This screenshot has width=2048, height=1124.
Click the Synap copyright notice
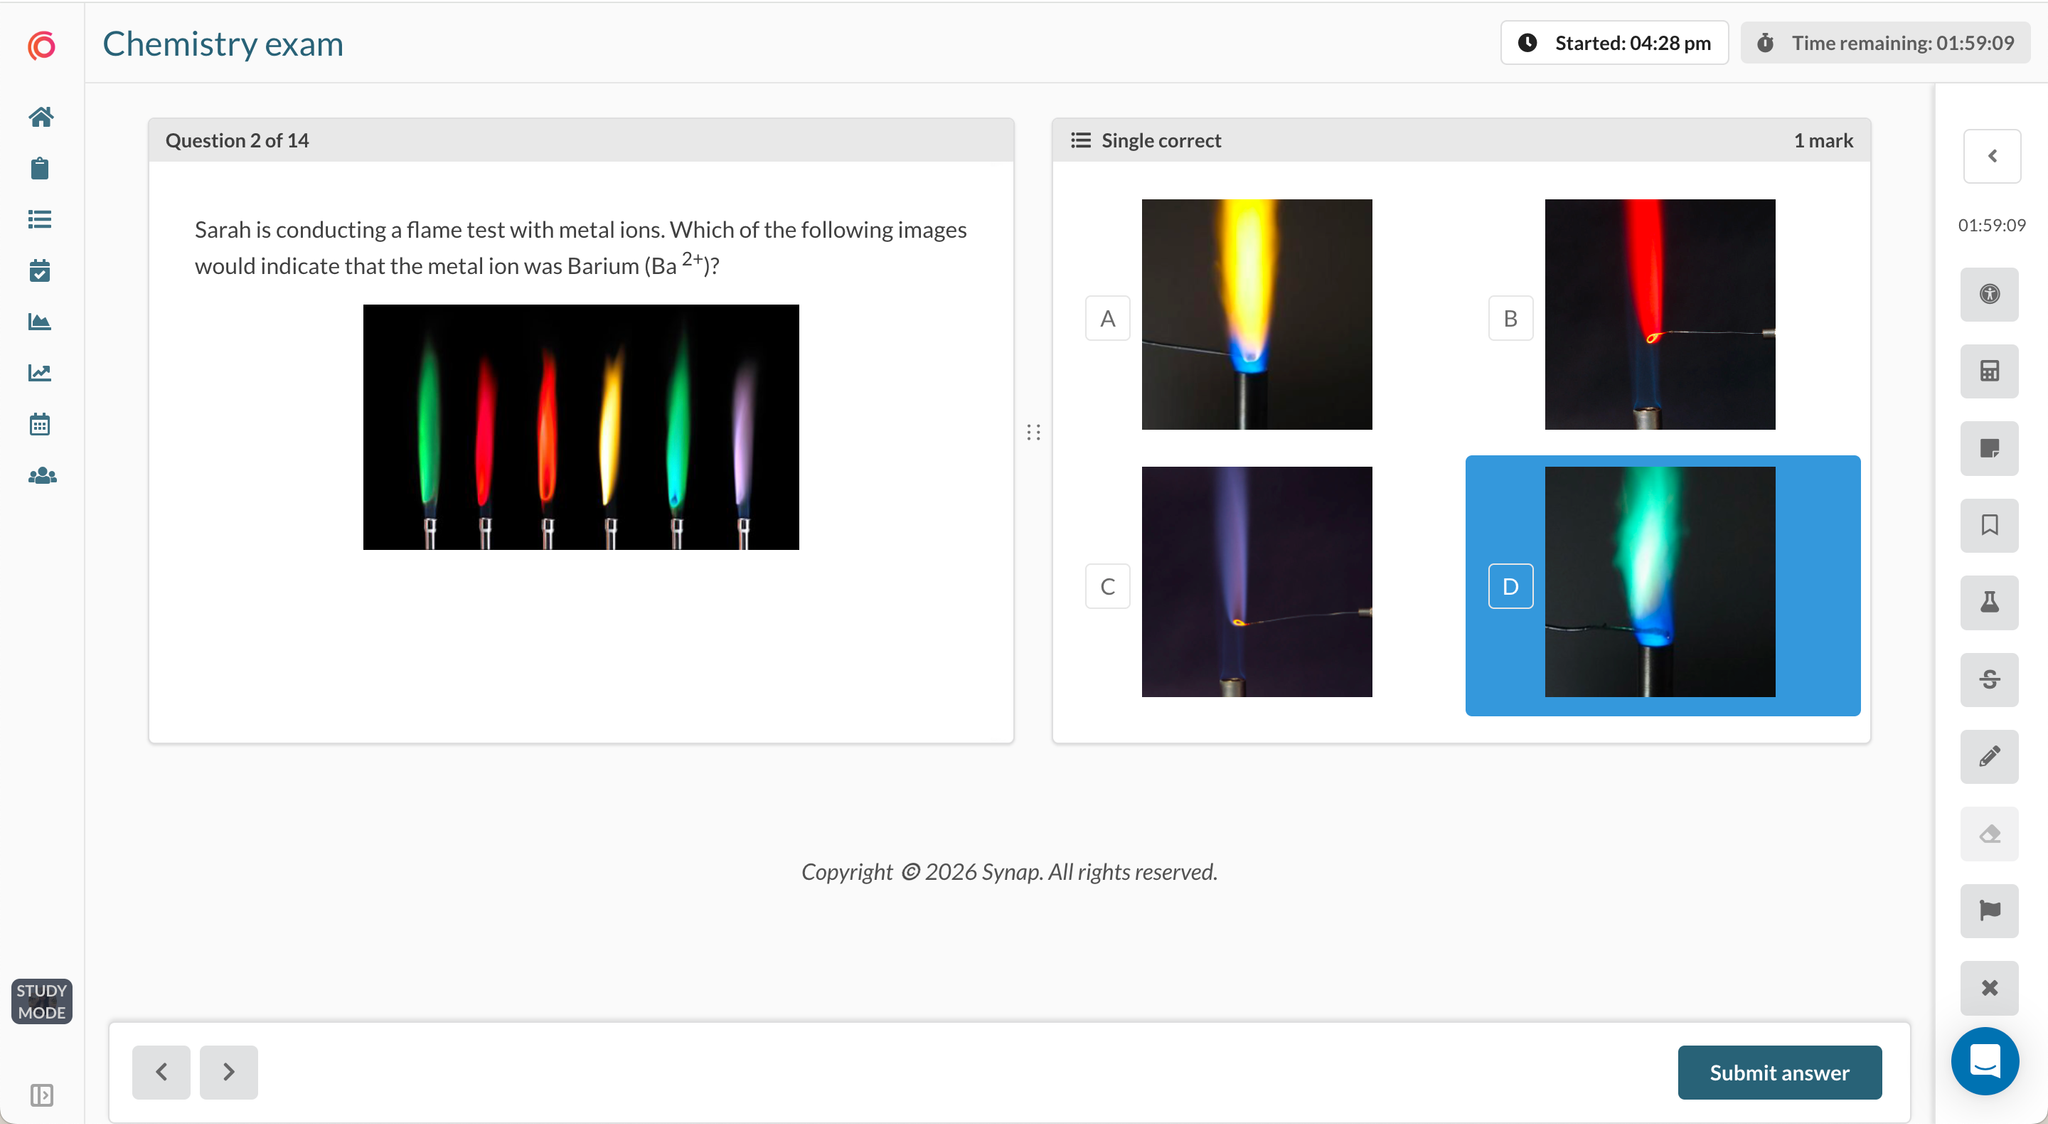[1009, 872]
